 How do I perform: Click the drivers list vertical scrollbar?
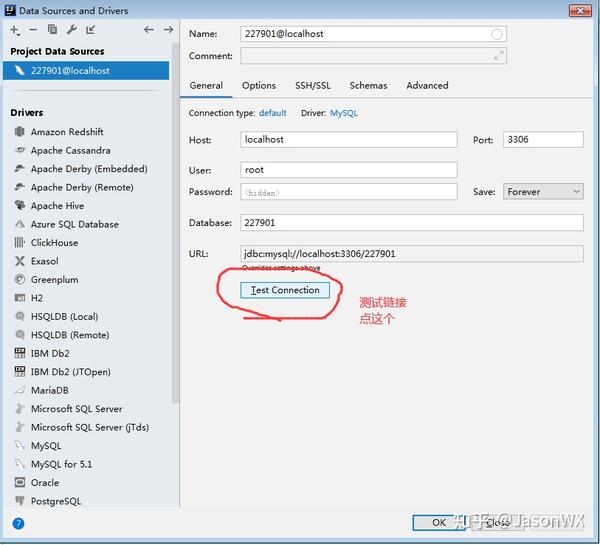coord(175,222)
